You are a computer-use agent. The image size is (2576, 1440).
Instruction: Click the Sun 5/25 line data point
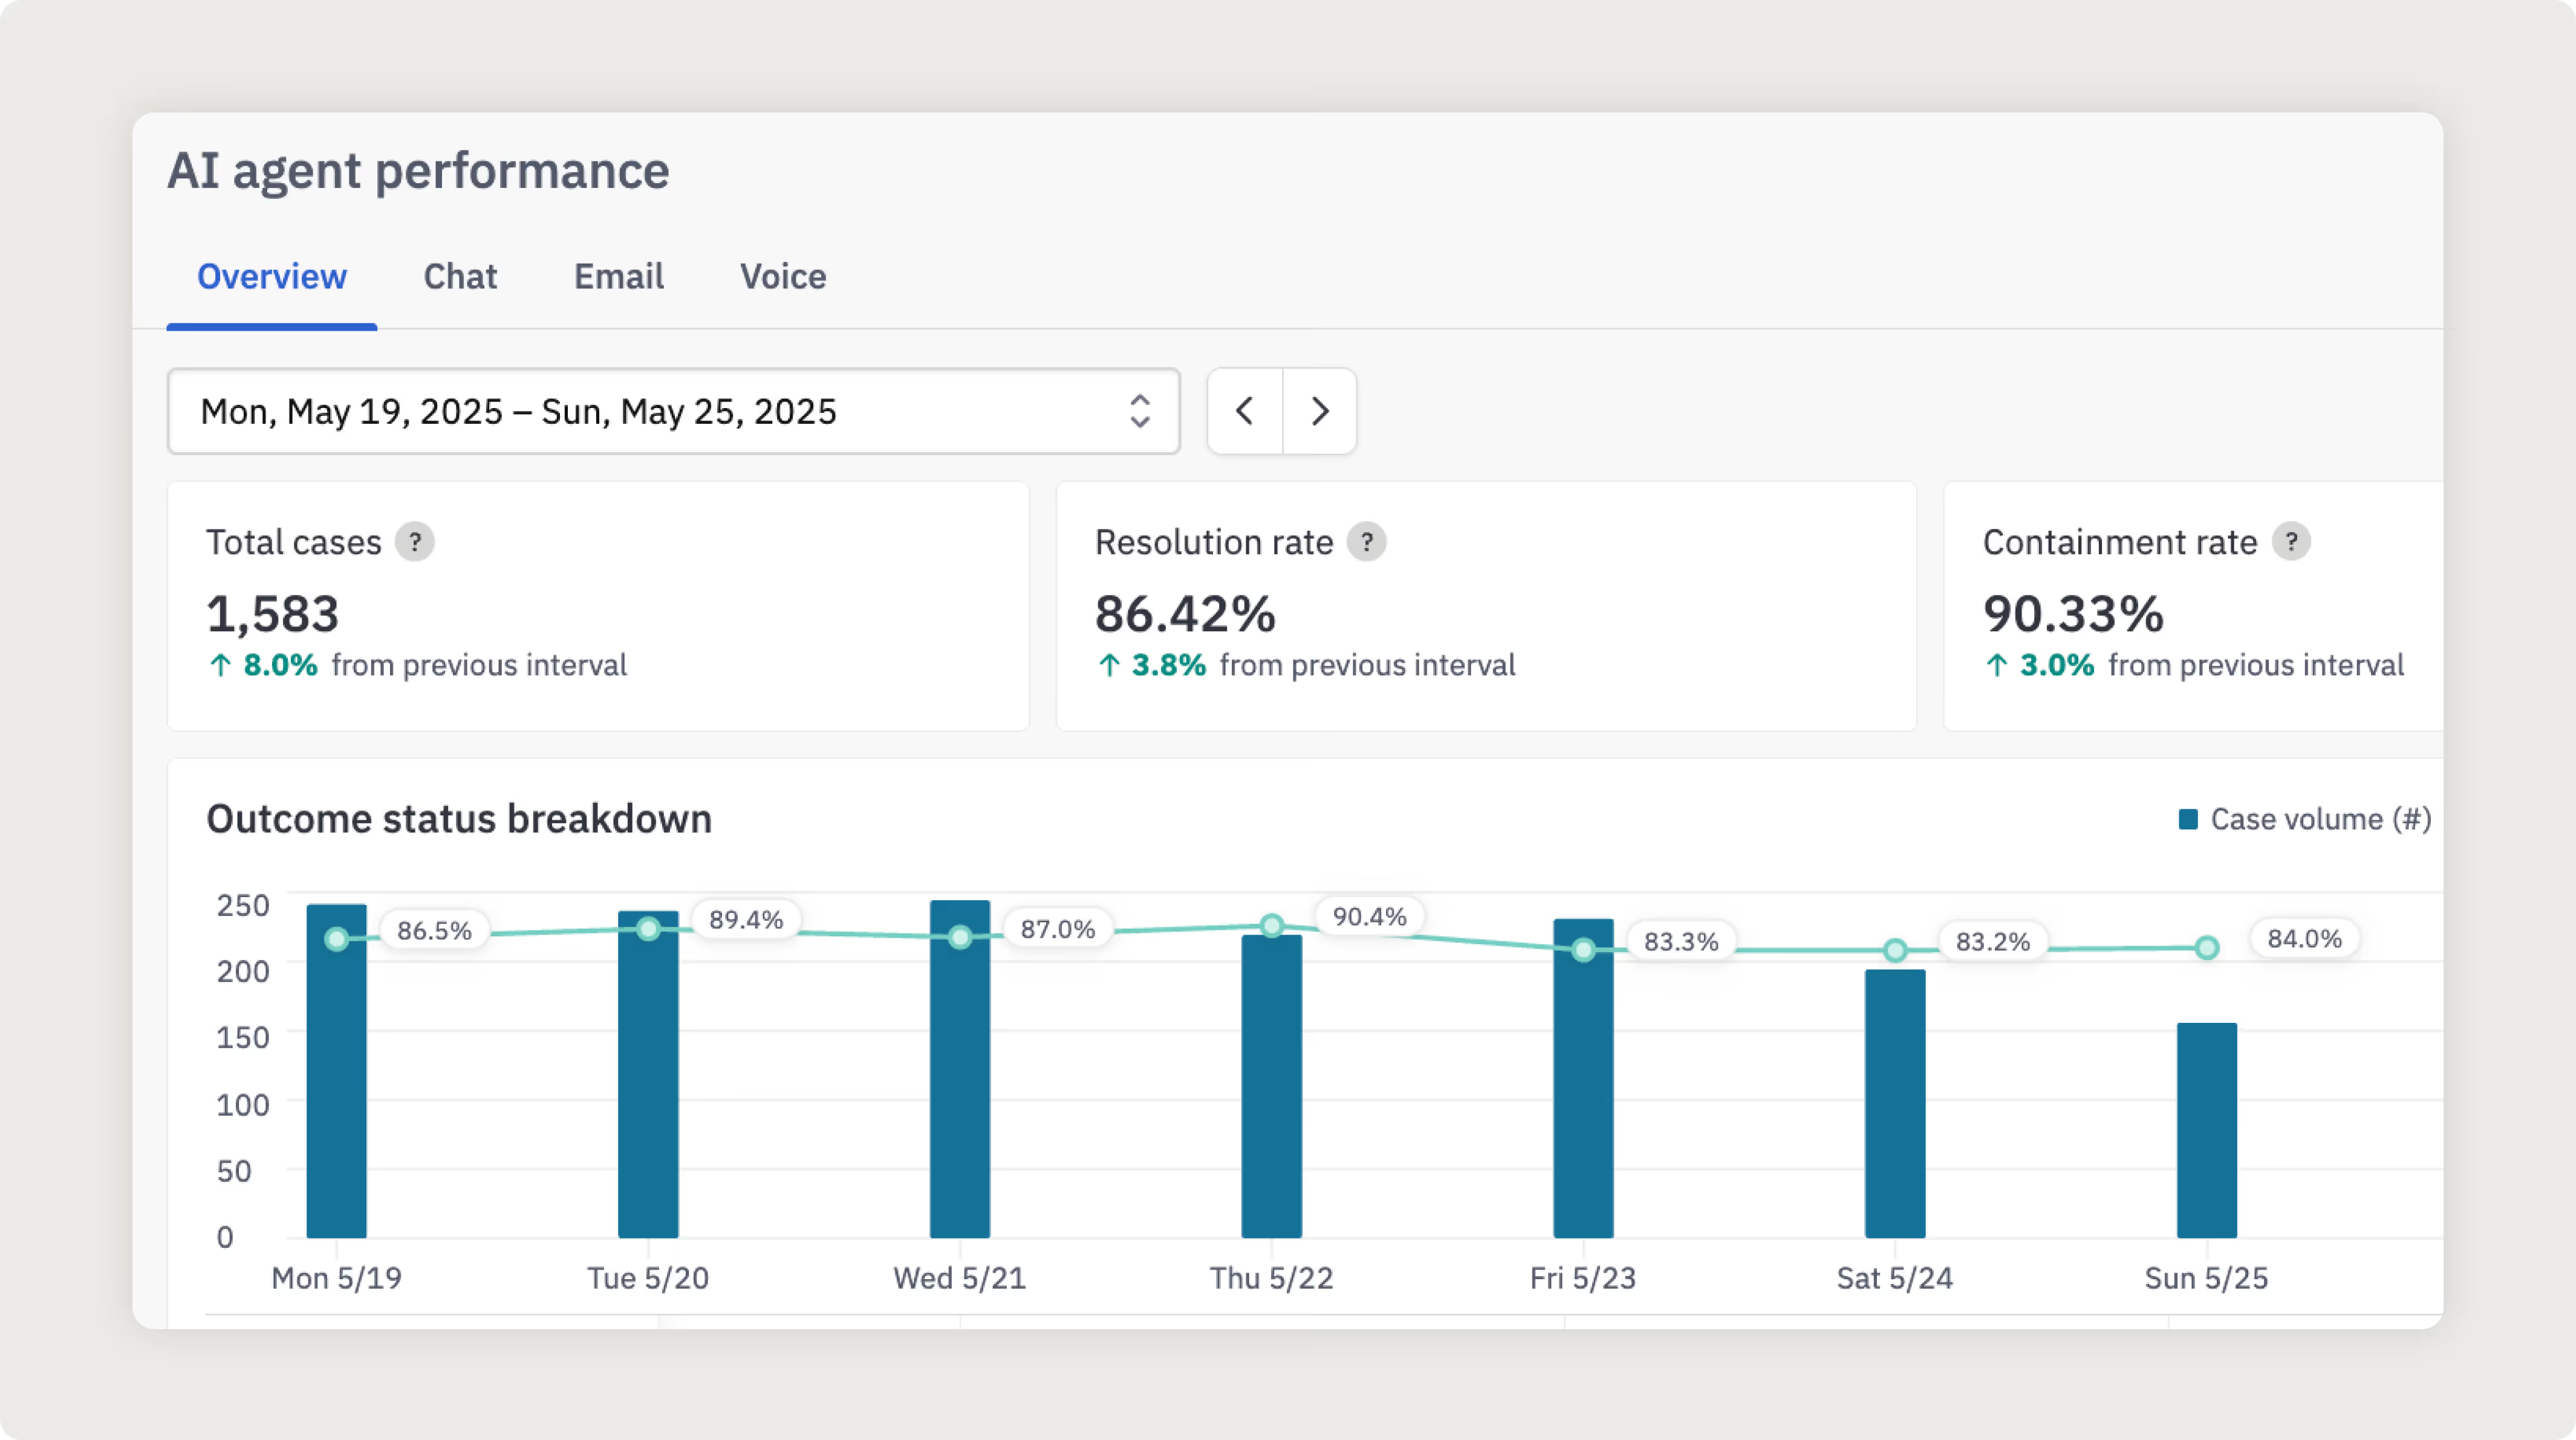tap(2207, 947)
